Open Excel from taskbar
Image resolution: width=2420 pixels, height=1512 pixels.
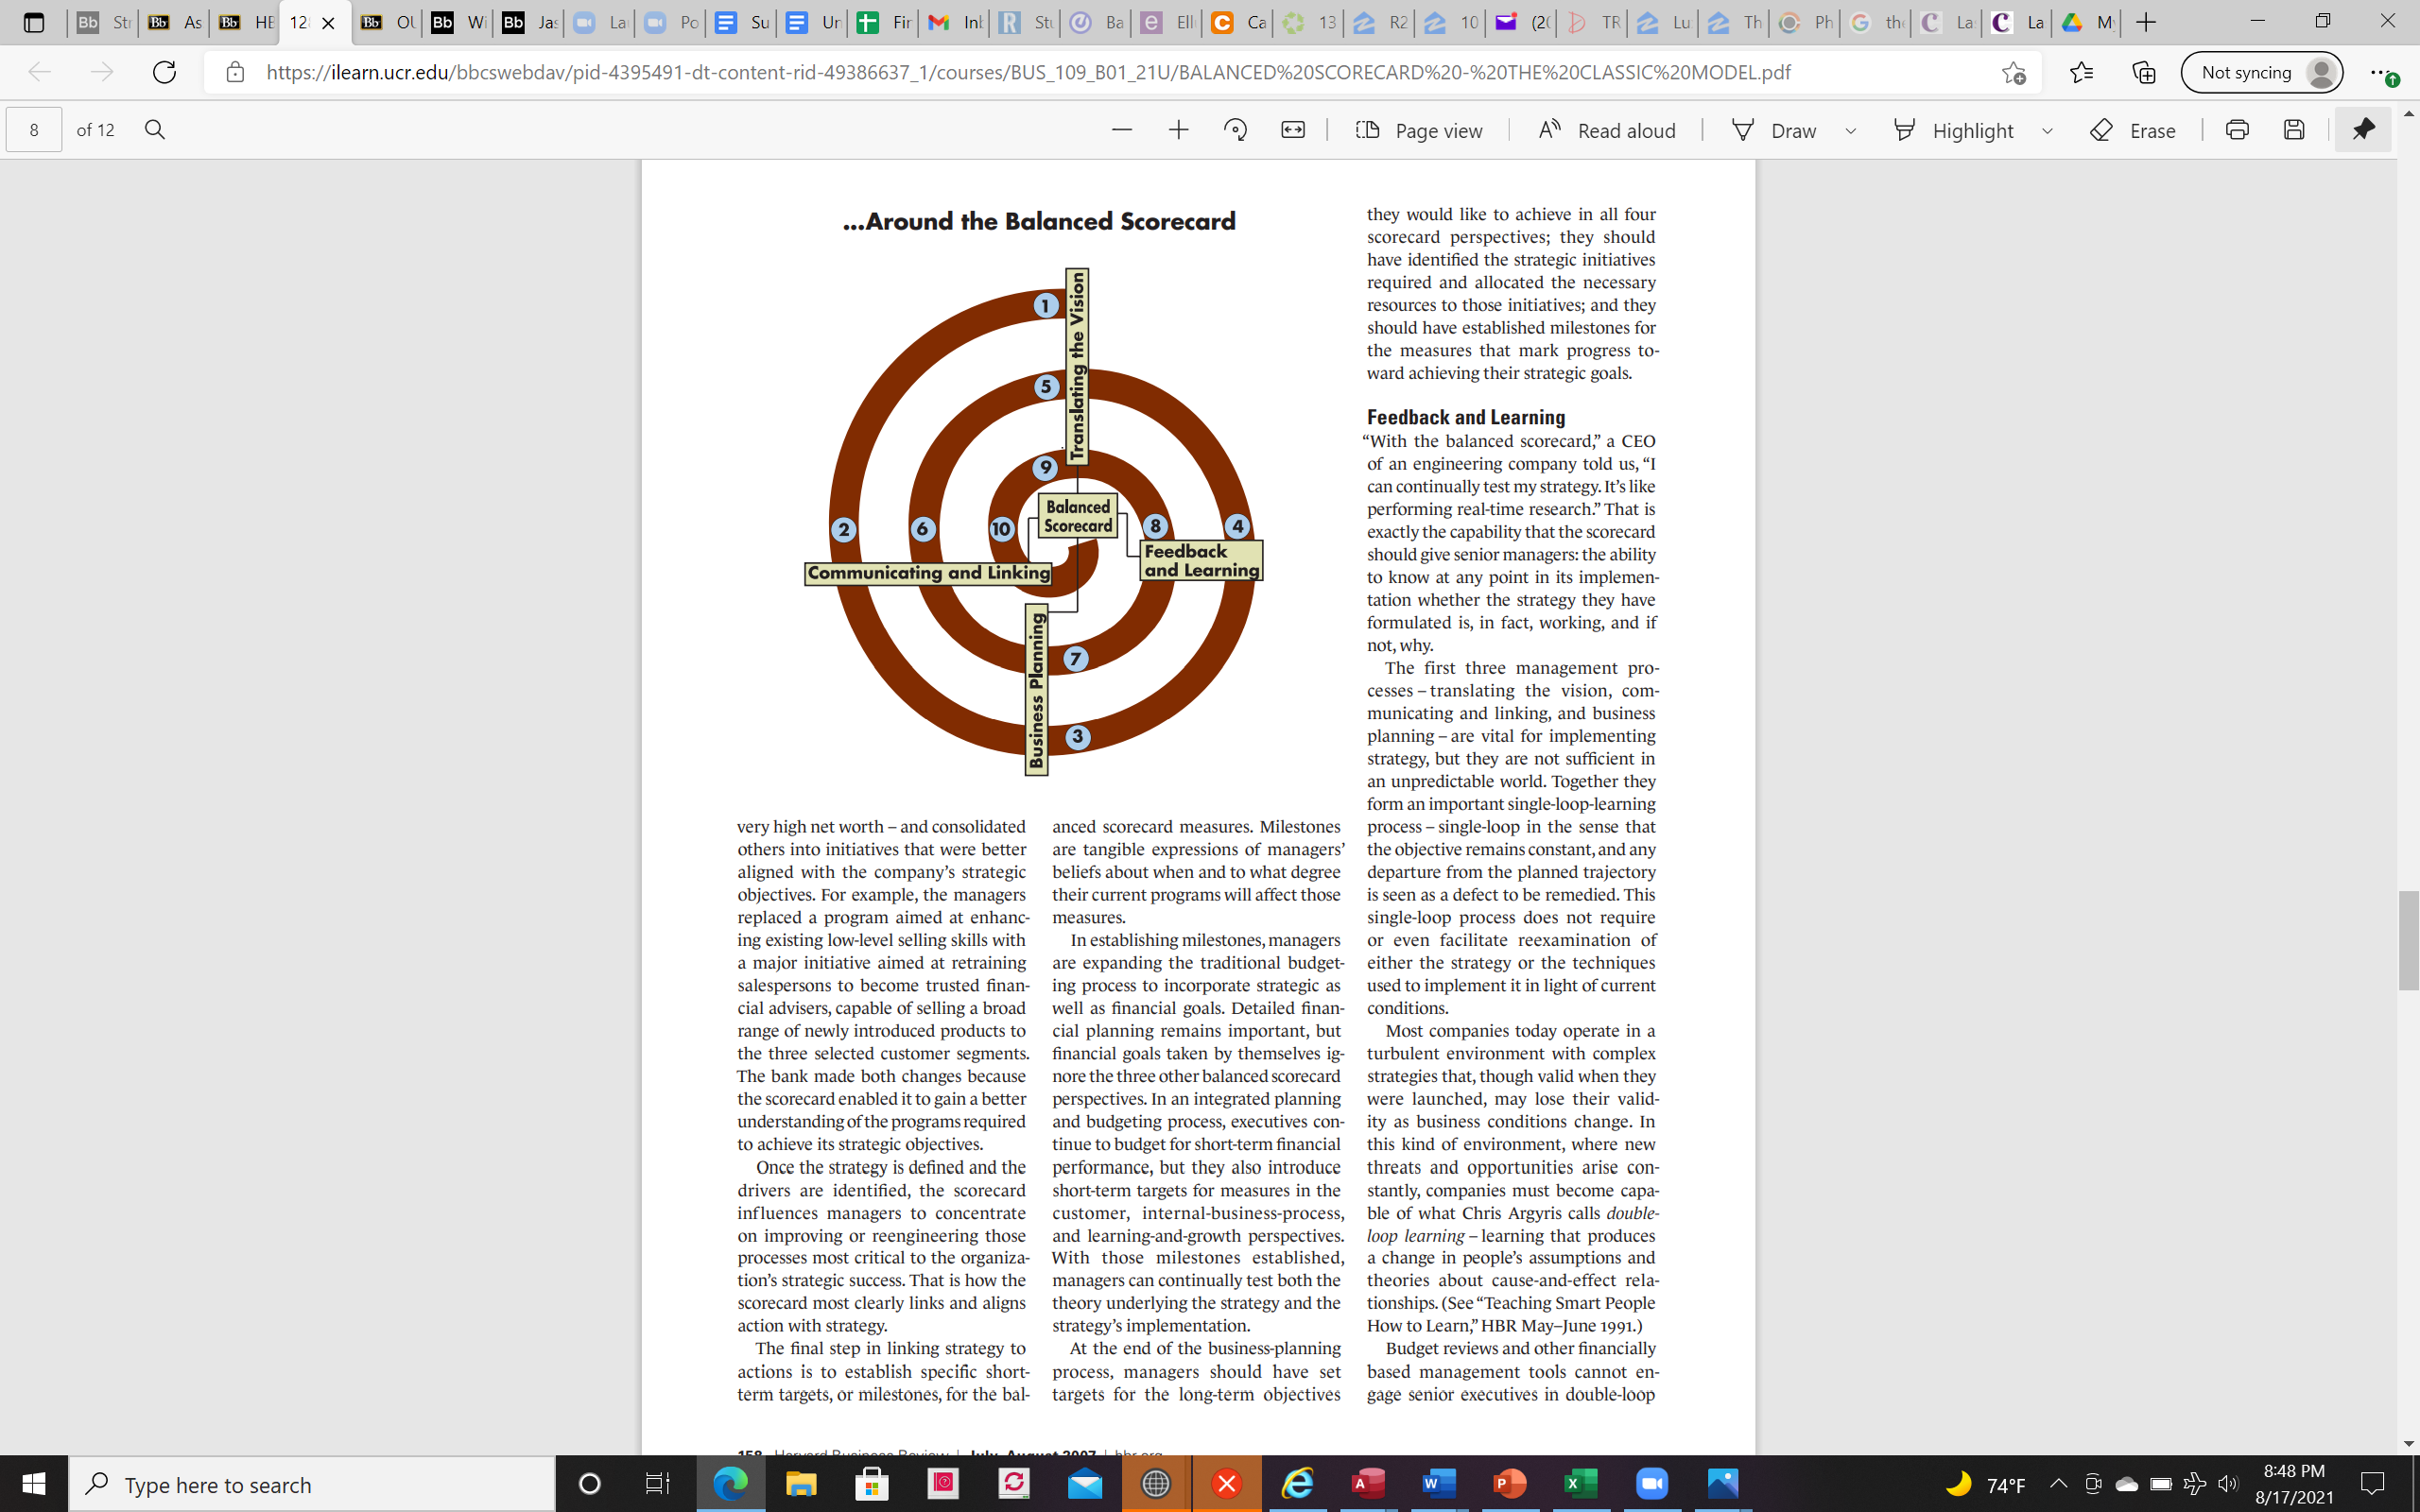pyautogui.click(x=1581, y=1484)
